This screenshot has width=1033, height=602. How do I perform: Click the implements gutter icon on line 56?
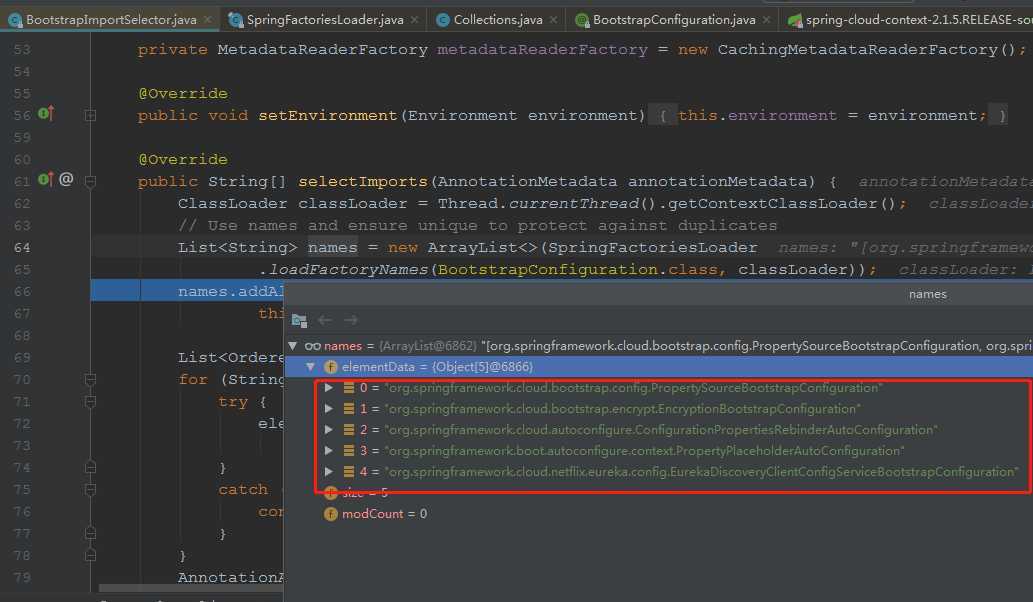[45, 113]
